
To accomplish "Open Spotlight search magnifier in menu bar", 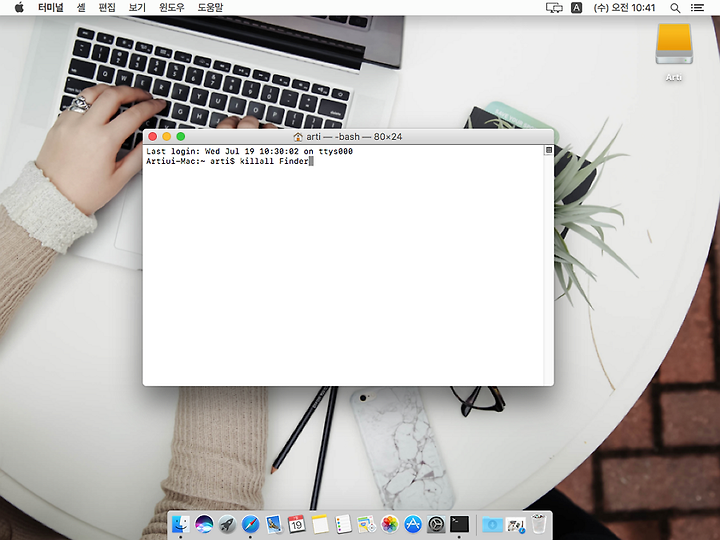I will (675, 8).
